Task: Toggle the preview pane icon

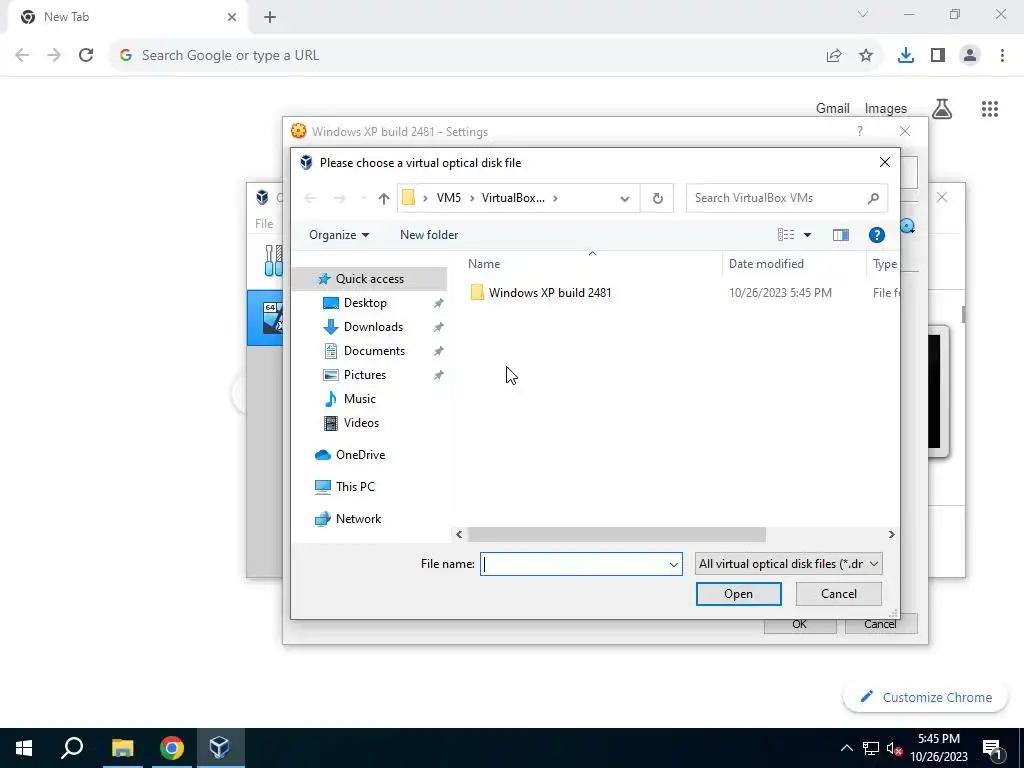Action: [x=840, y=235]
